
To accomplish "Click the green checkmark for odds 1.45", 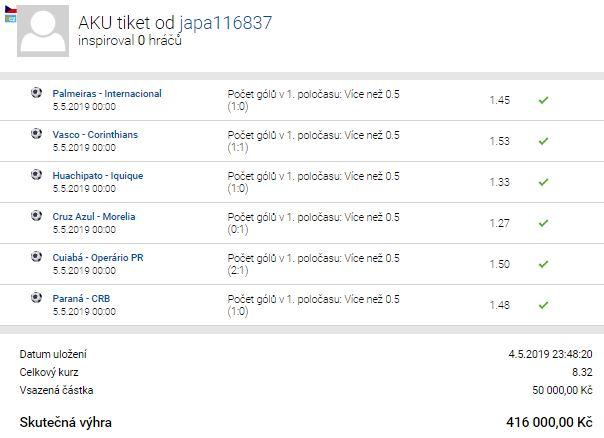I will pos(543,101).
